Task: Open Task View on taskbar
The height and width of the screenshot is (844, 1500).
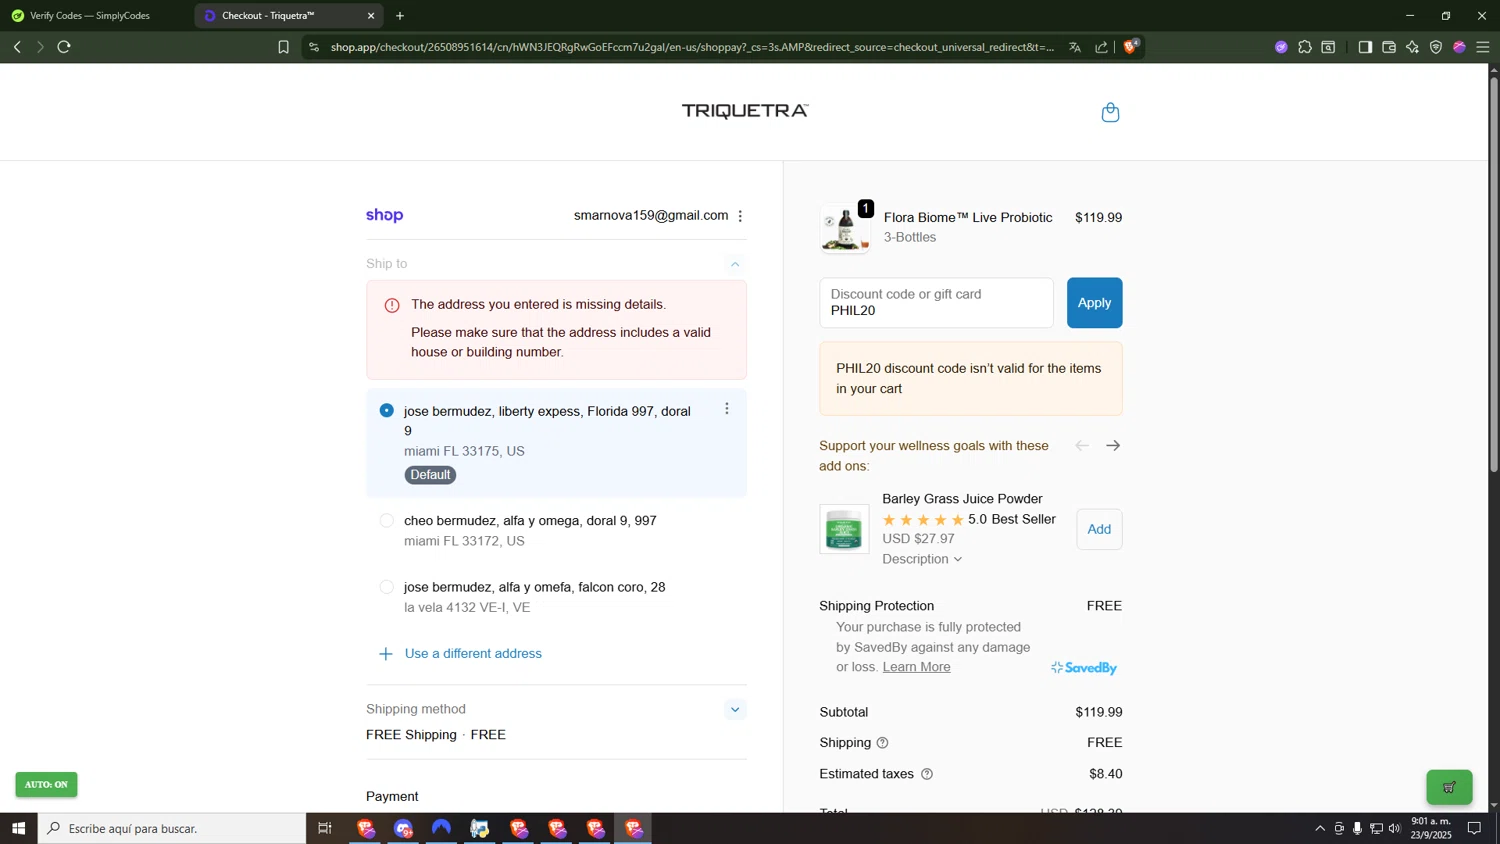Action: (325, 828)
